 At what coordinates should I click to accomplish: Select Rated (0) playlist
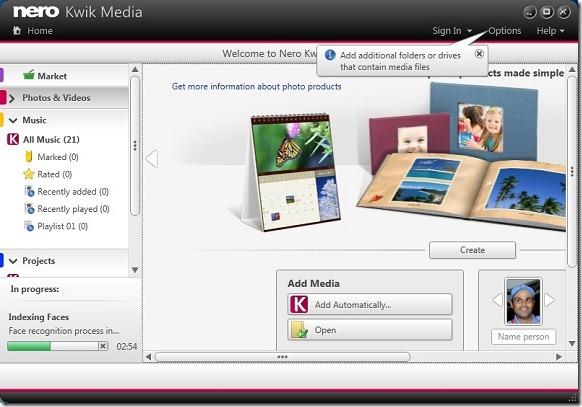55,174
